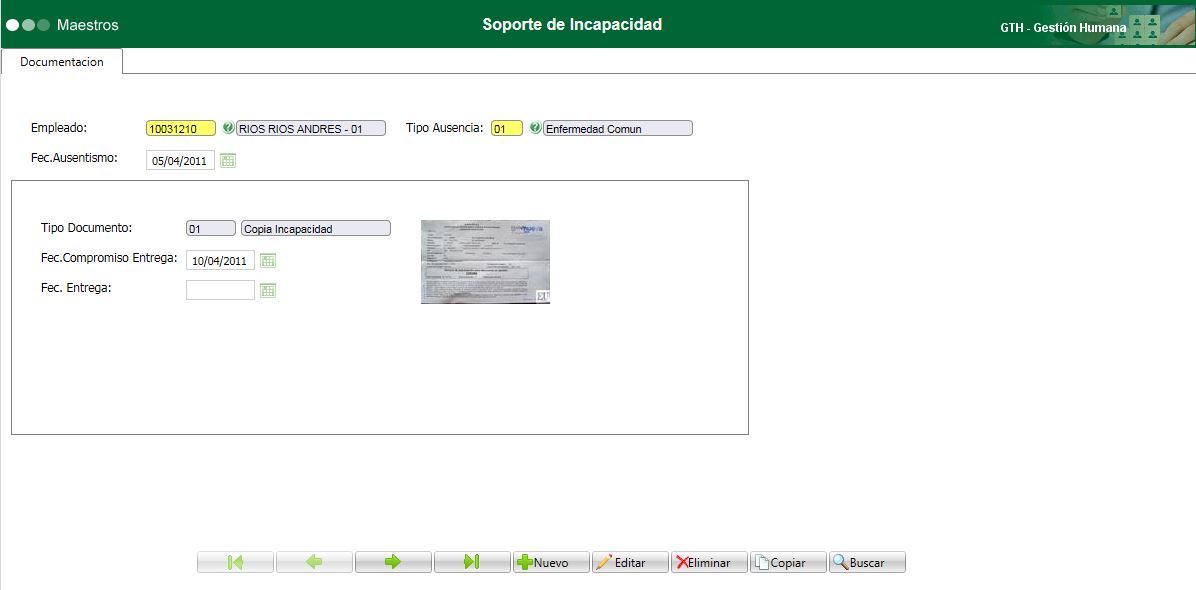Click the Soporte de Incapacidad title
The image size is (1196, 590).
(x=572, y=24)
